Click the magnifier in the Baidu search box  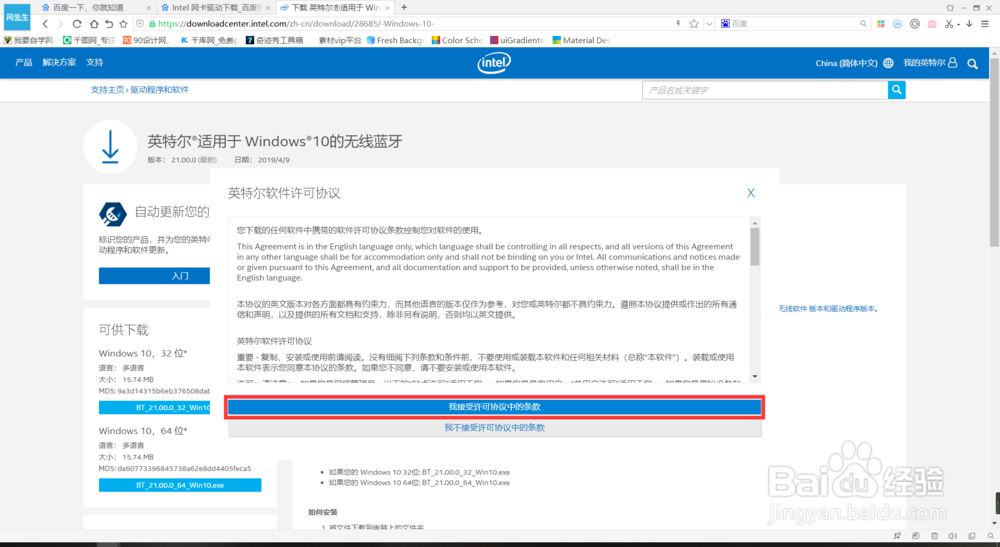coord(863,24)
